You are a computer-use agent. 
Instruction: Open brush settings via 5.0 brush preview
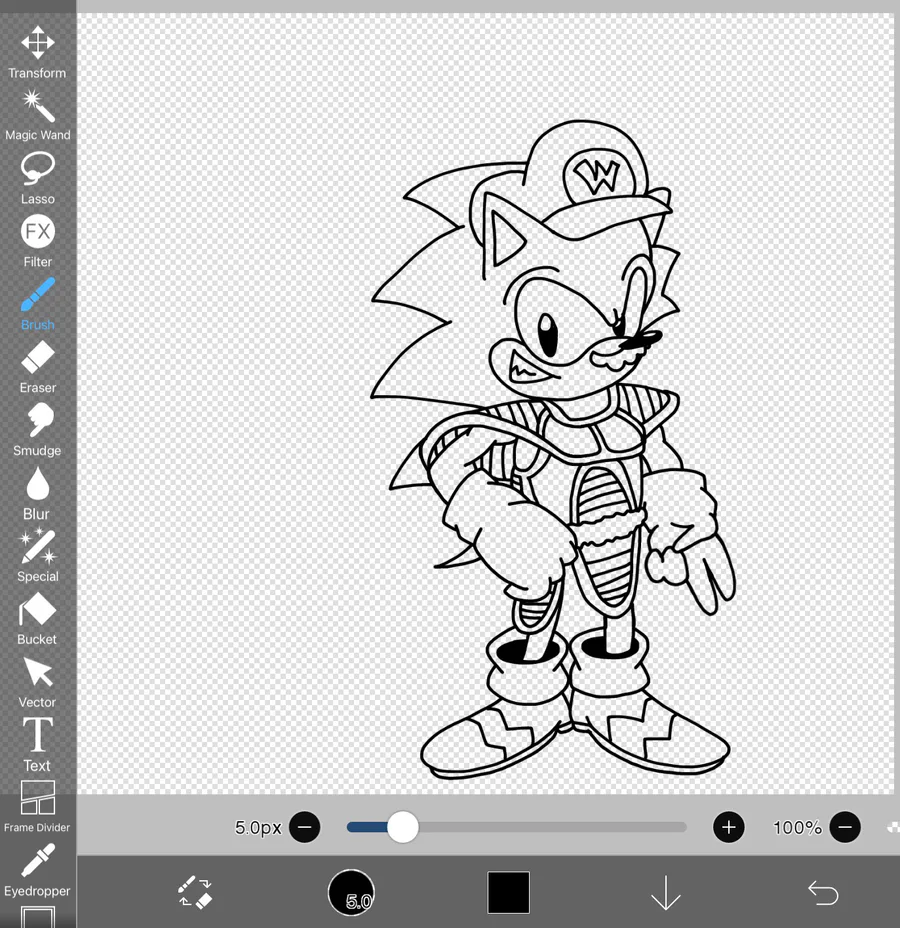(x=351, y=892)
